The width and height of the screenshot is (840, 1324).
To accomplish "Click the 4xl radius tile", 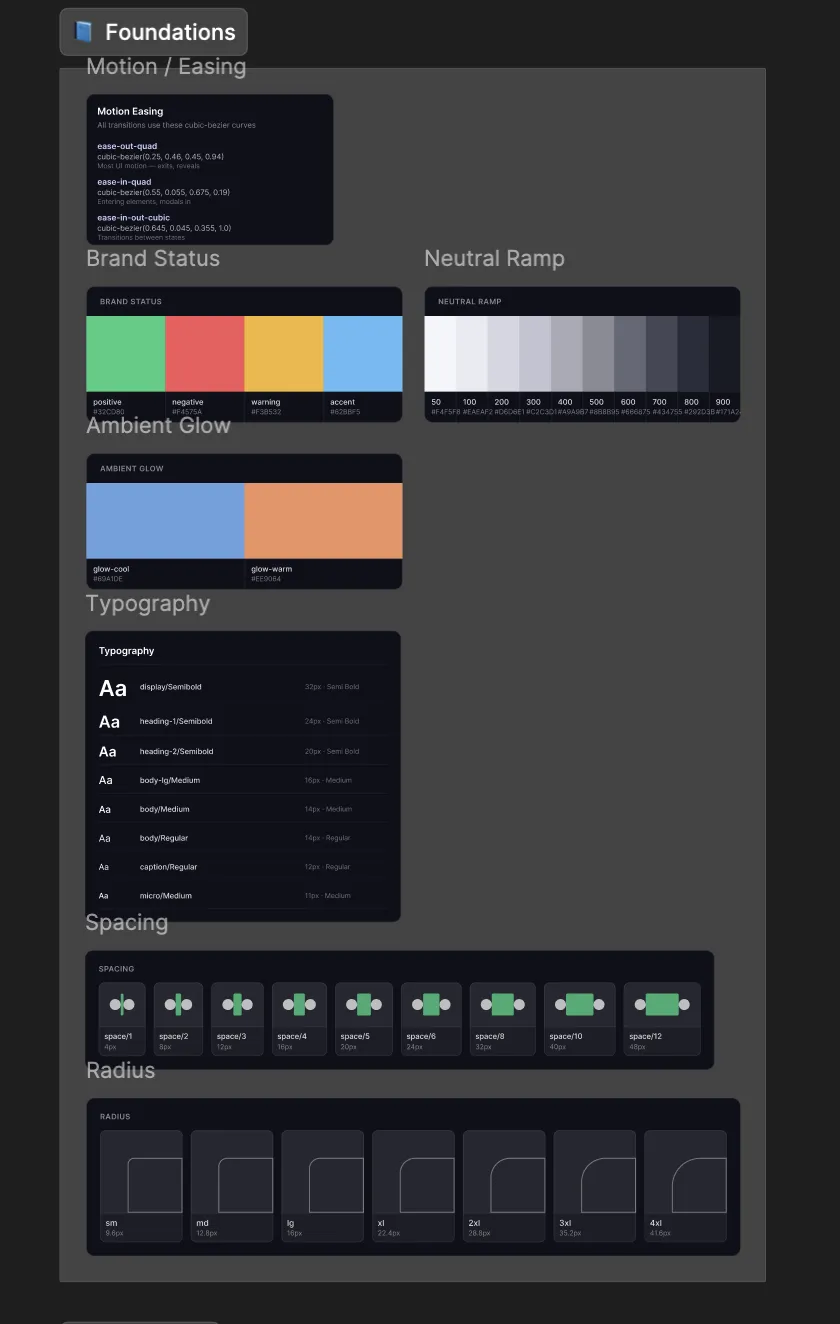I will pyautogui.click(x=686, y=1186).
